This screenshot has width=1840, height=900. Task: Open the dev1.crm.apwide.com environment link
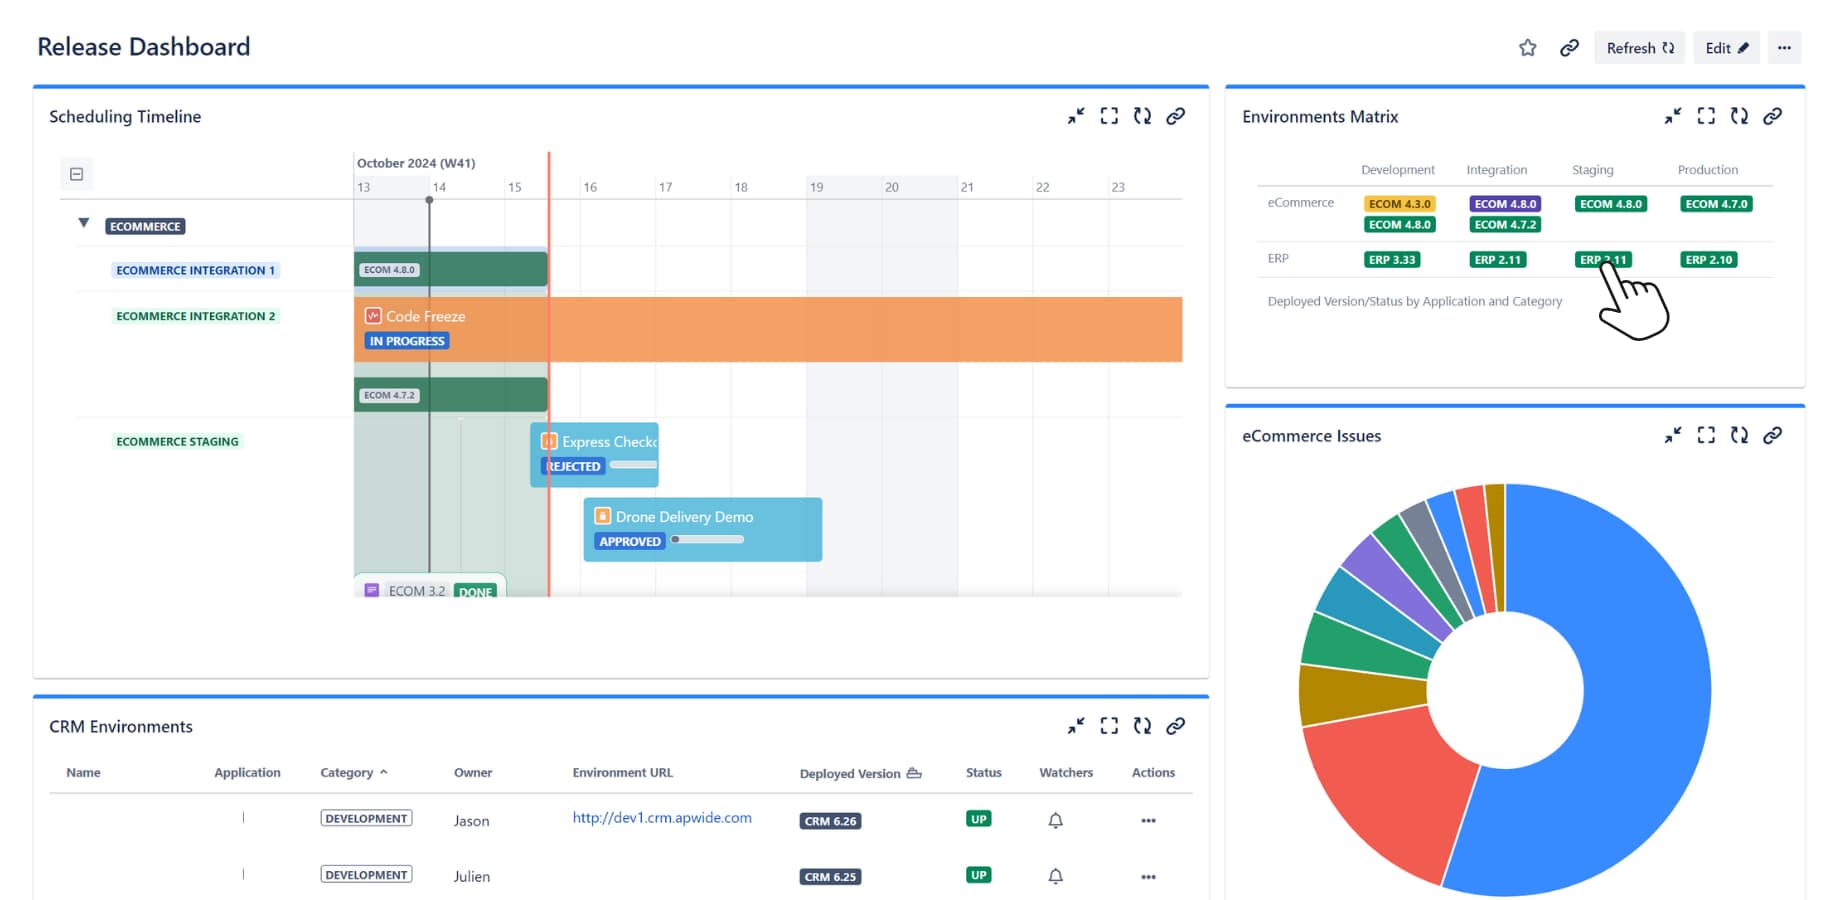661,818
